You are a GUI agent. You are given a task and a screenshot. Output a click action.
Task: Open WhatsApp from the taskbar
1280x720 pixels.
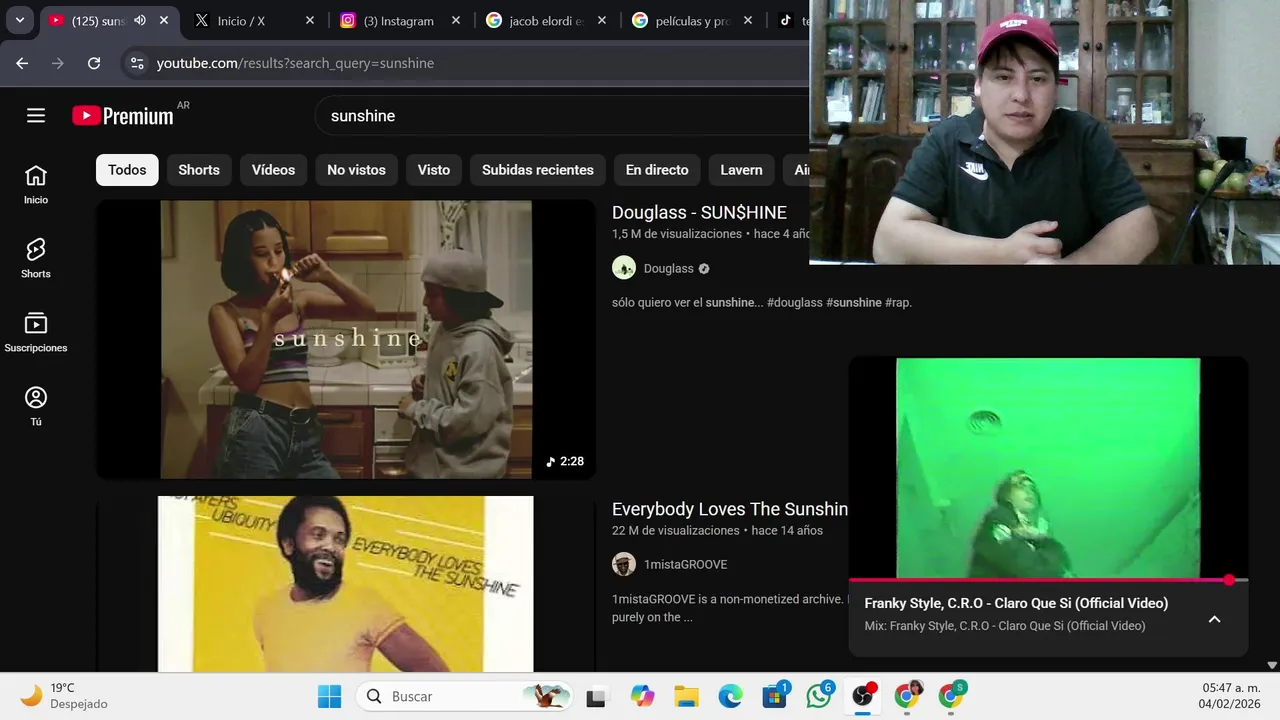(819, 697)
